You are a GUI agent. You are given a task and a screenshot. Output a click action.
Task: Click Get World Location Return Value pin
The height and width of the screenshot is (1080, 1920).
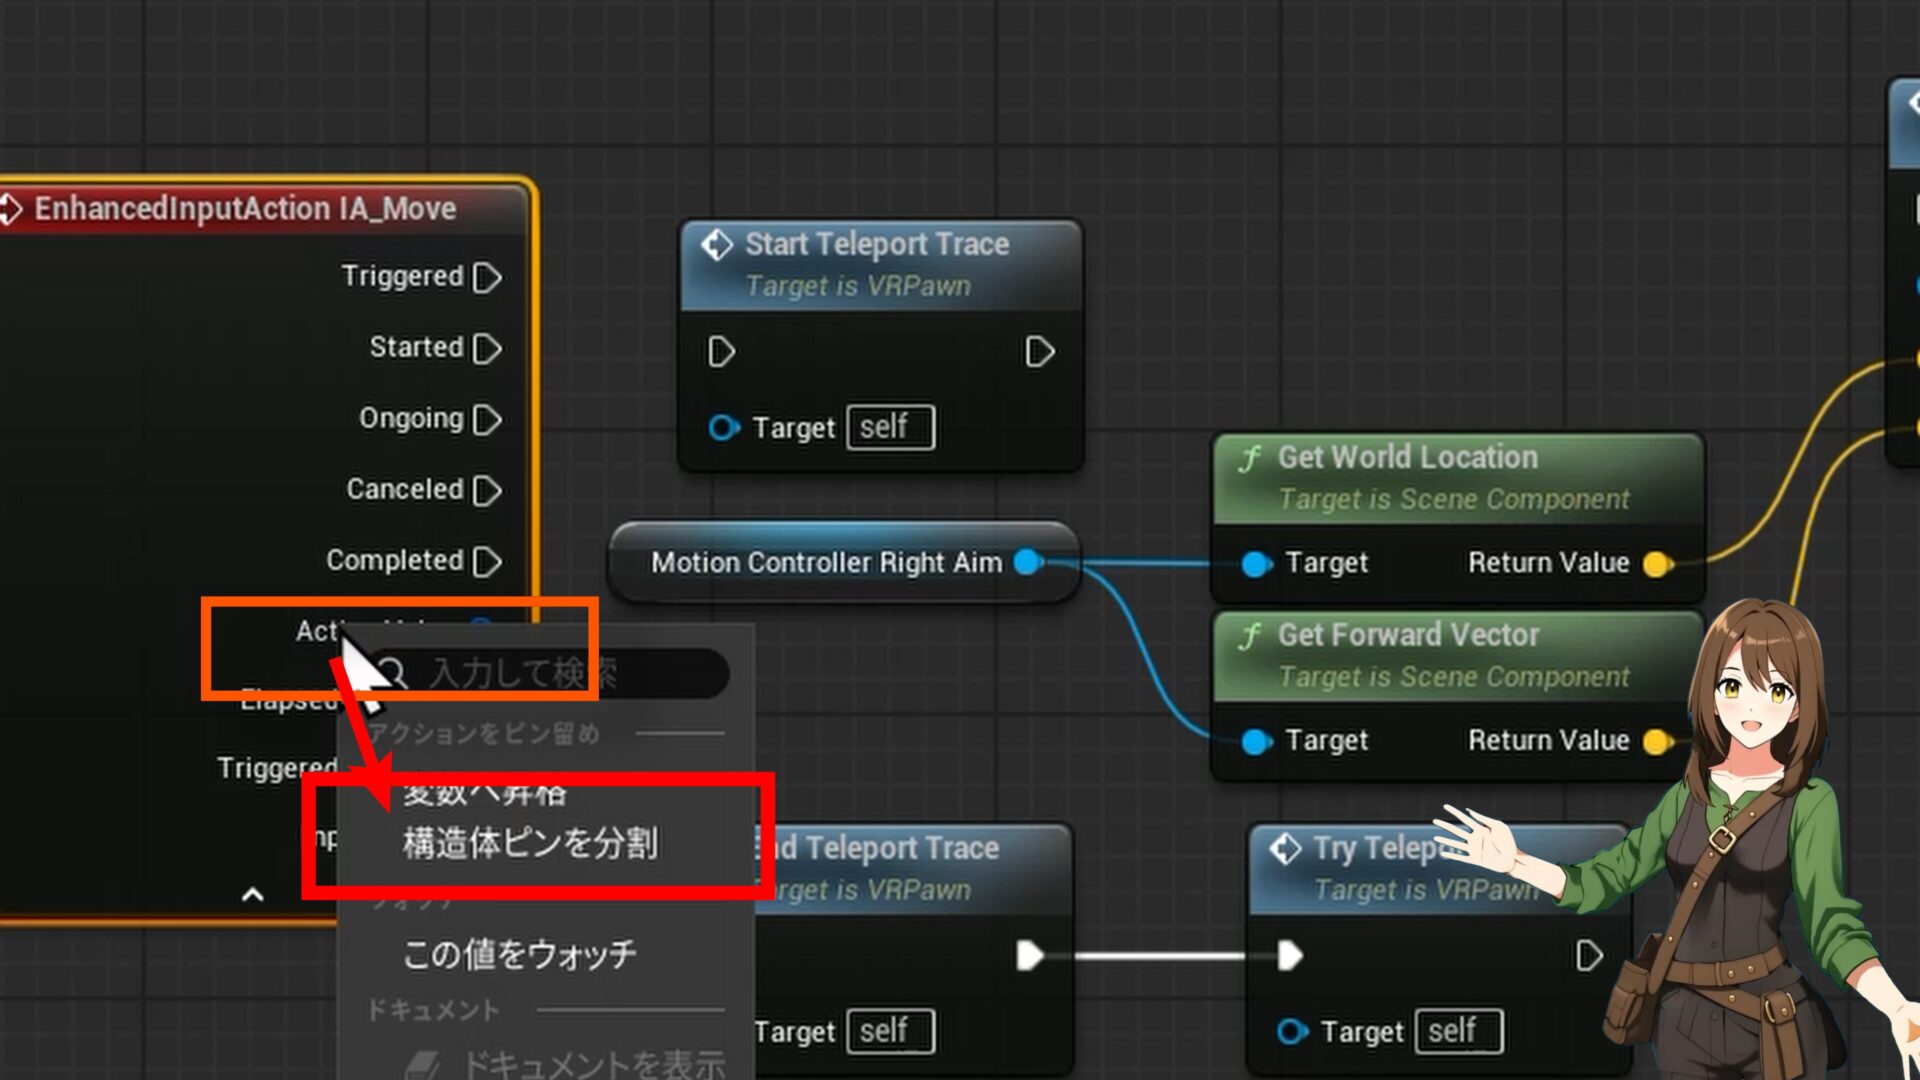(x=1656, y=564)
